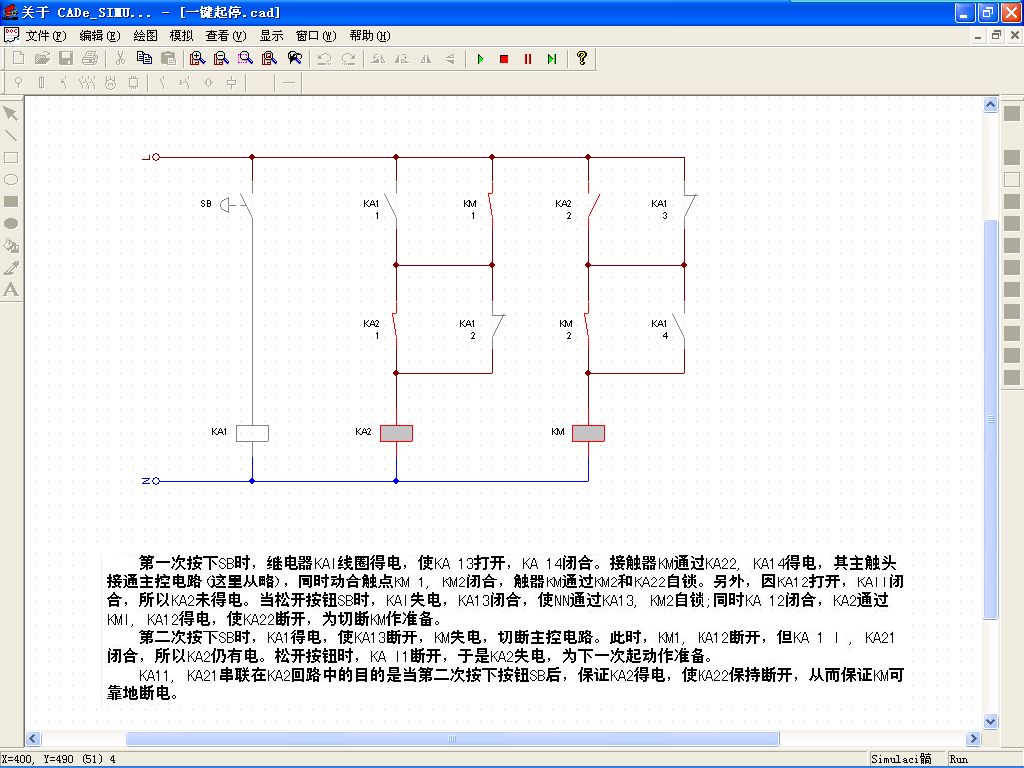Open the 显示 menu
The image size is (1024, 768).
pyautogui.click(x=271, y=36)
